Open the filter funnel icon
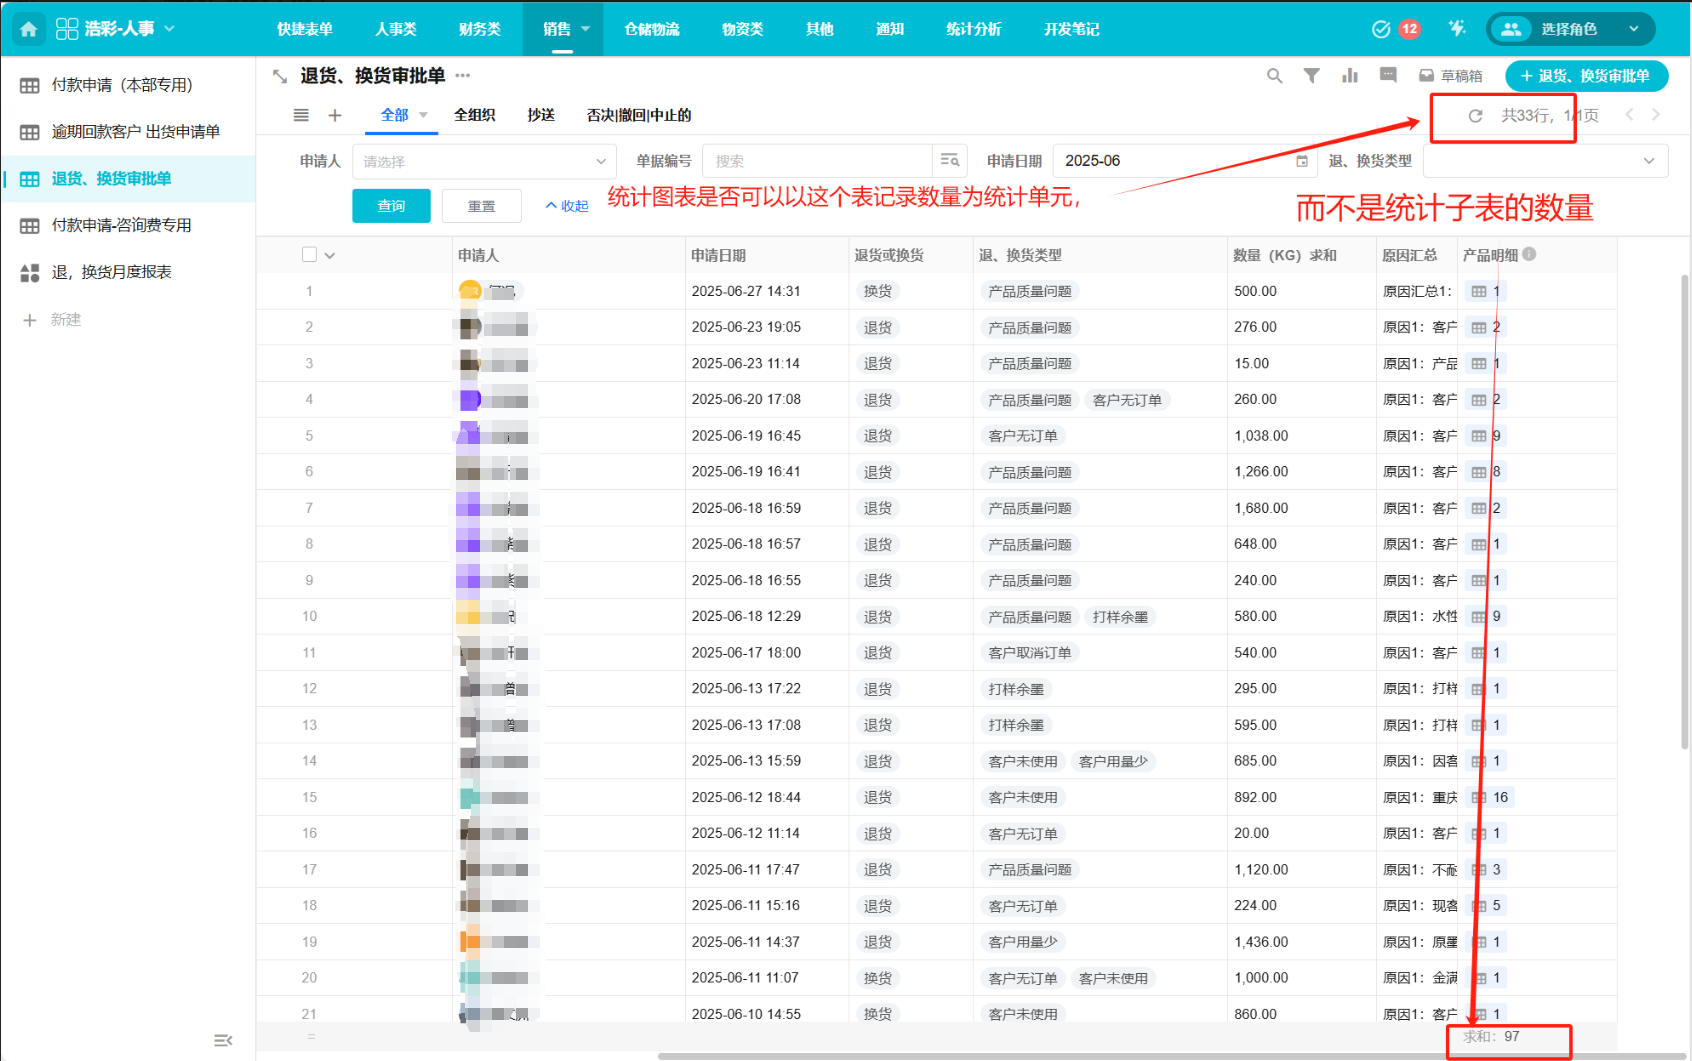Viewport: 1692px width, 1061px height. click(1311, 76)
